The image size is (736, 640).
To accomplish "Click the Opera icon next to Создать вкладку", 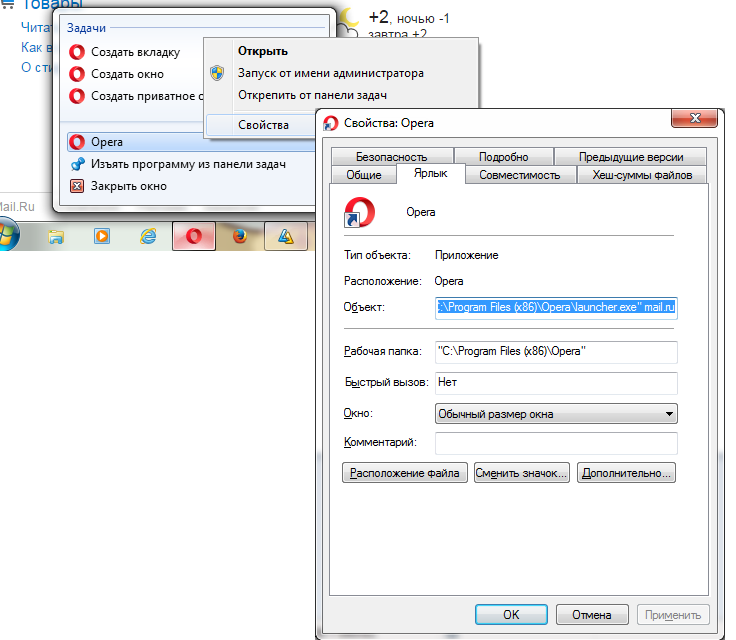I will tap(77, 52).
